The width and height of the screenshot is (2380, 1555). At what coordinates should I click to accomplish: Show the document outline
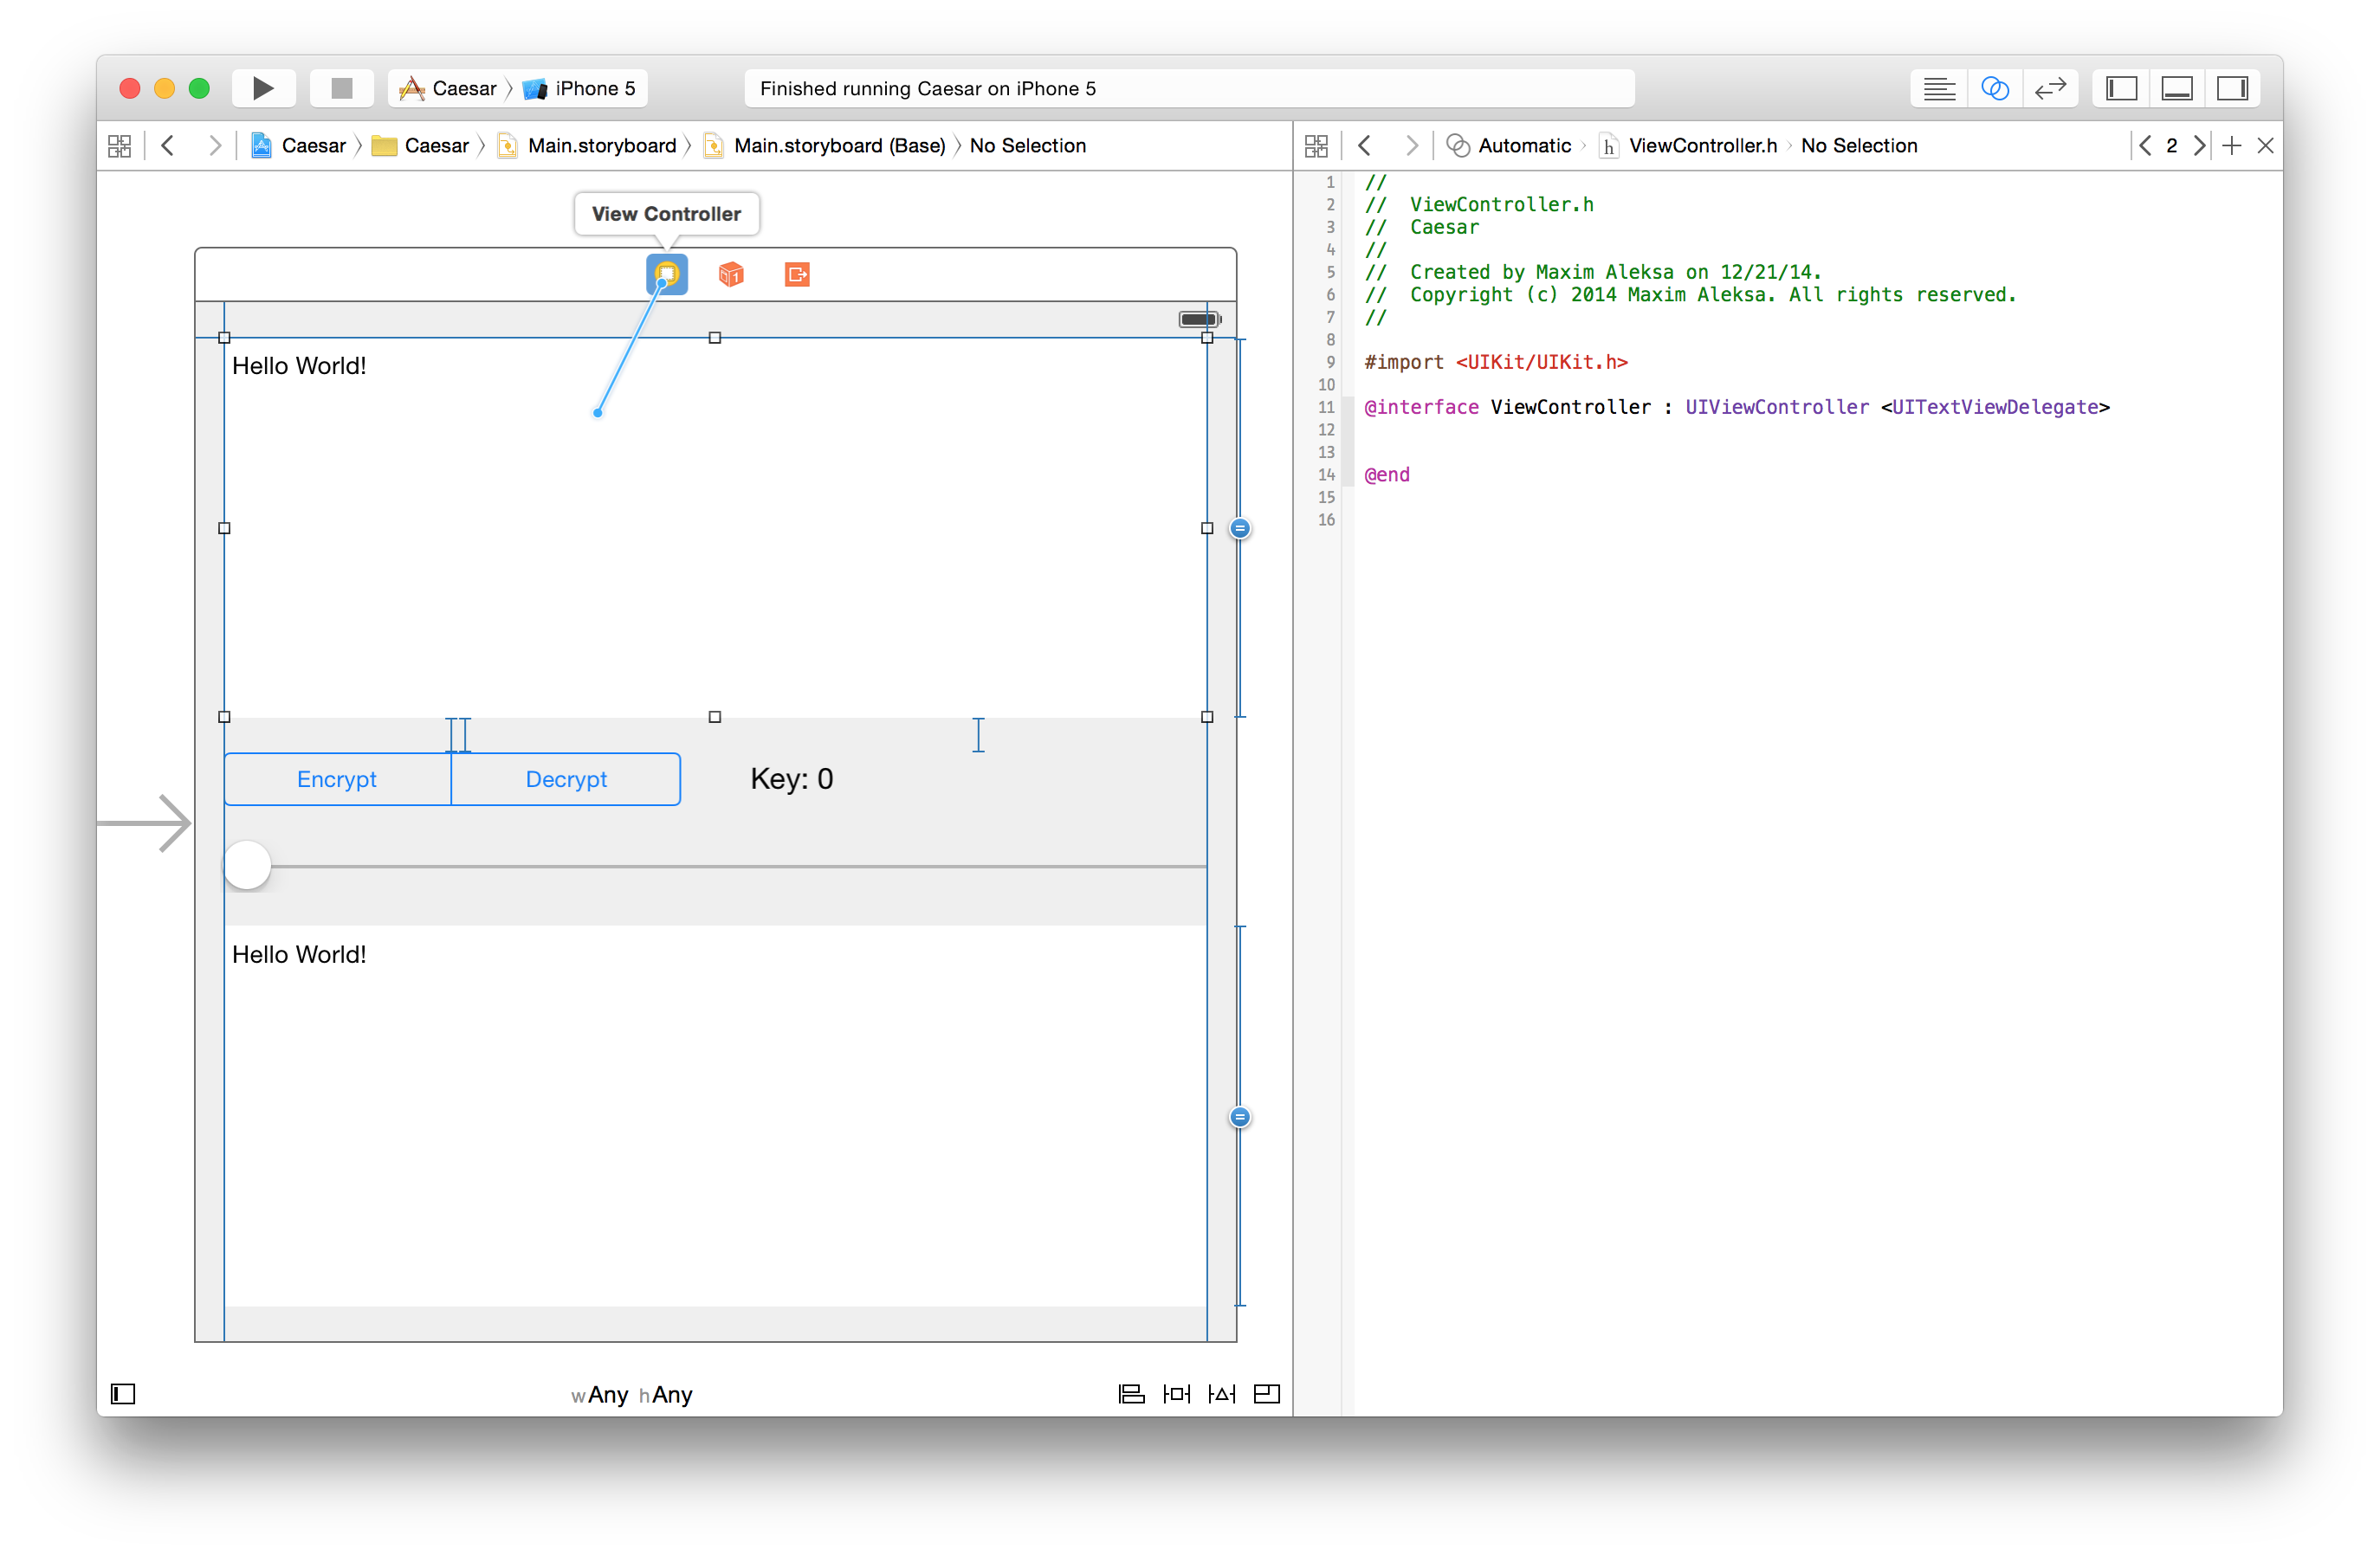coord(122,1394)
